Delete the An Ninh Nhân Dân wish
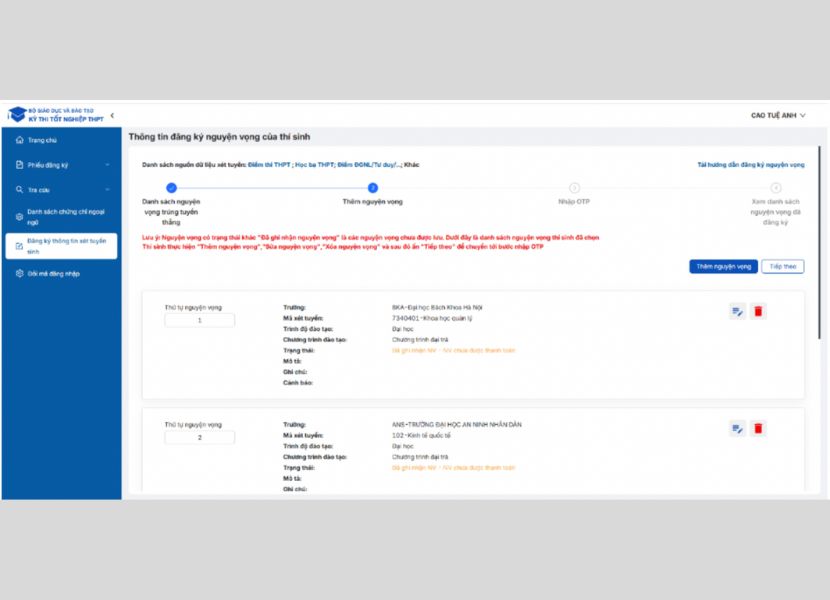 (758, 429)
